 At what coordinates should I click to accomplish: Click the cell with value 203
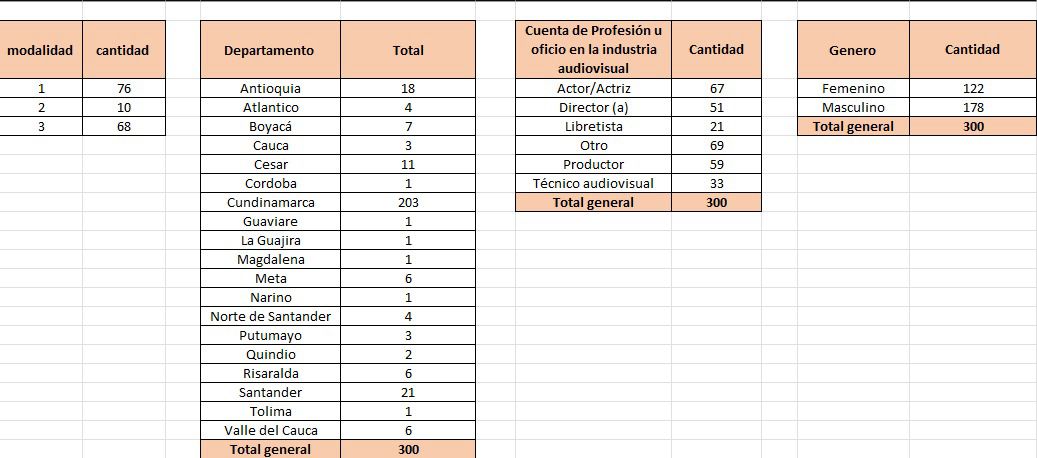coord(407,202)
